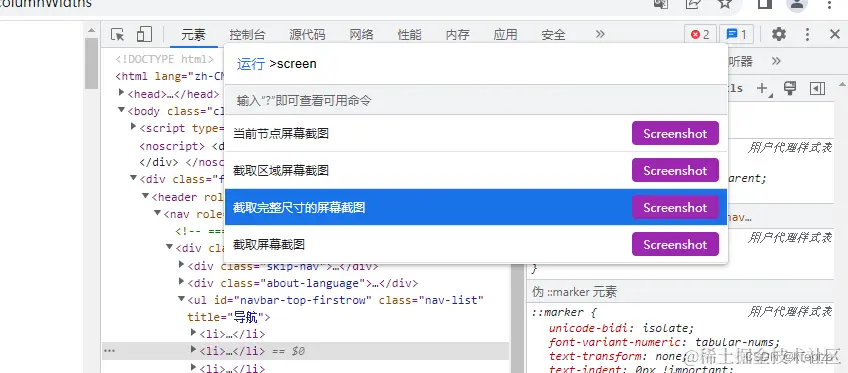The height and width of the screenshot is (373, 848).
Task: Bookmark page with browser star icon
Action: pyautogui.click(x=725, y=4)
